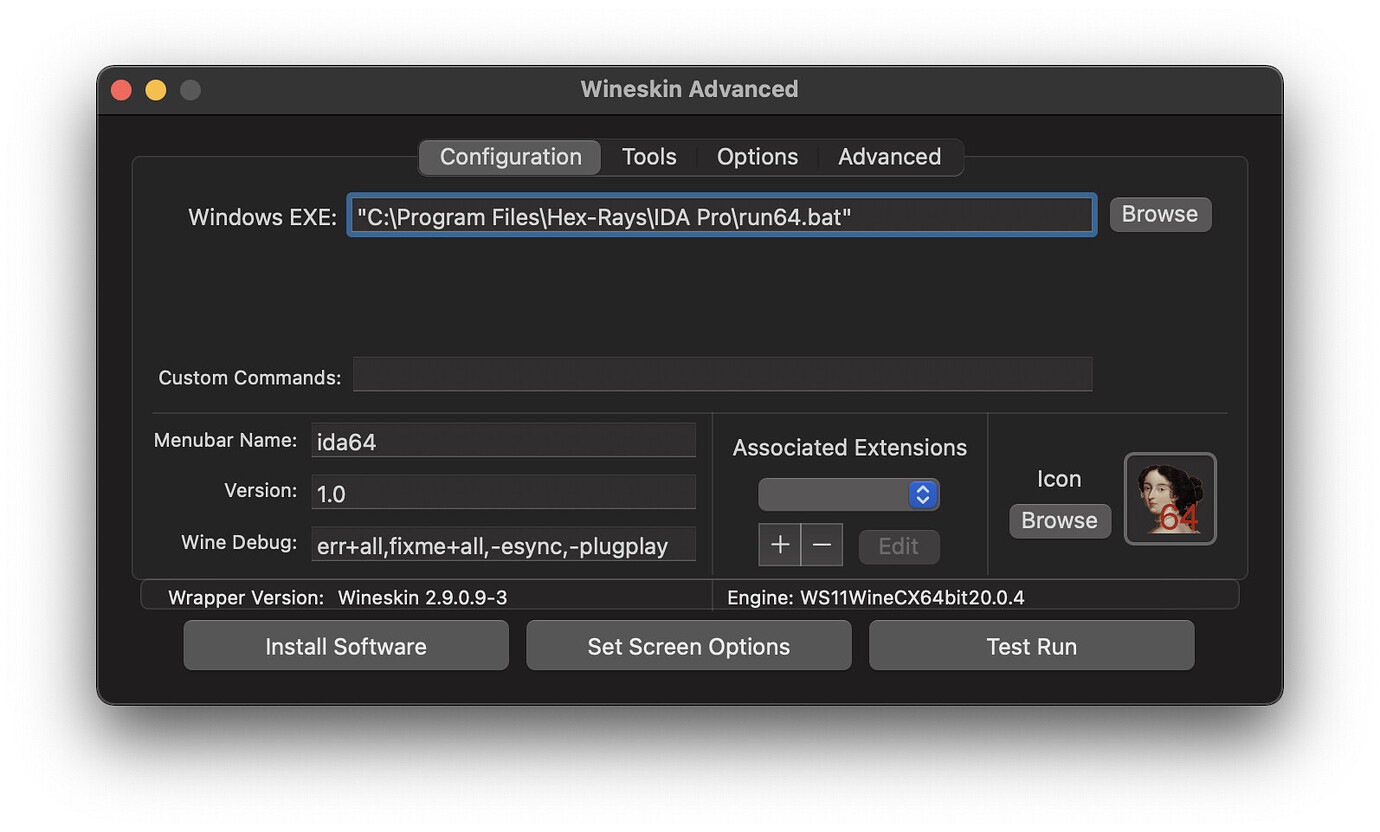Browse for a new wrapper icon
Image resolution: width=1380 pixels, height=832 pixels.
click(x=1059, y=520)
